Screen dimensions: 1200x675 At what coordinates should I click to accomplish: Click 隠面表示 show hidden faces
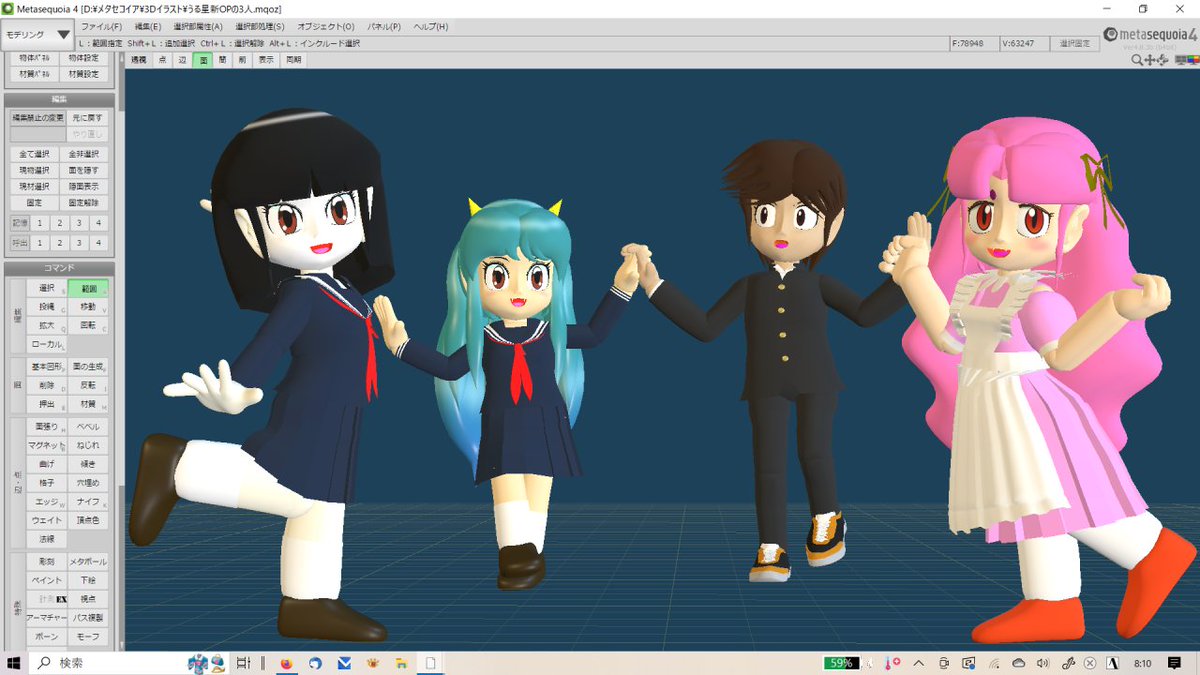[x=84, y=186]
